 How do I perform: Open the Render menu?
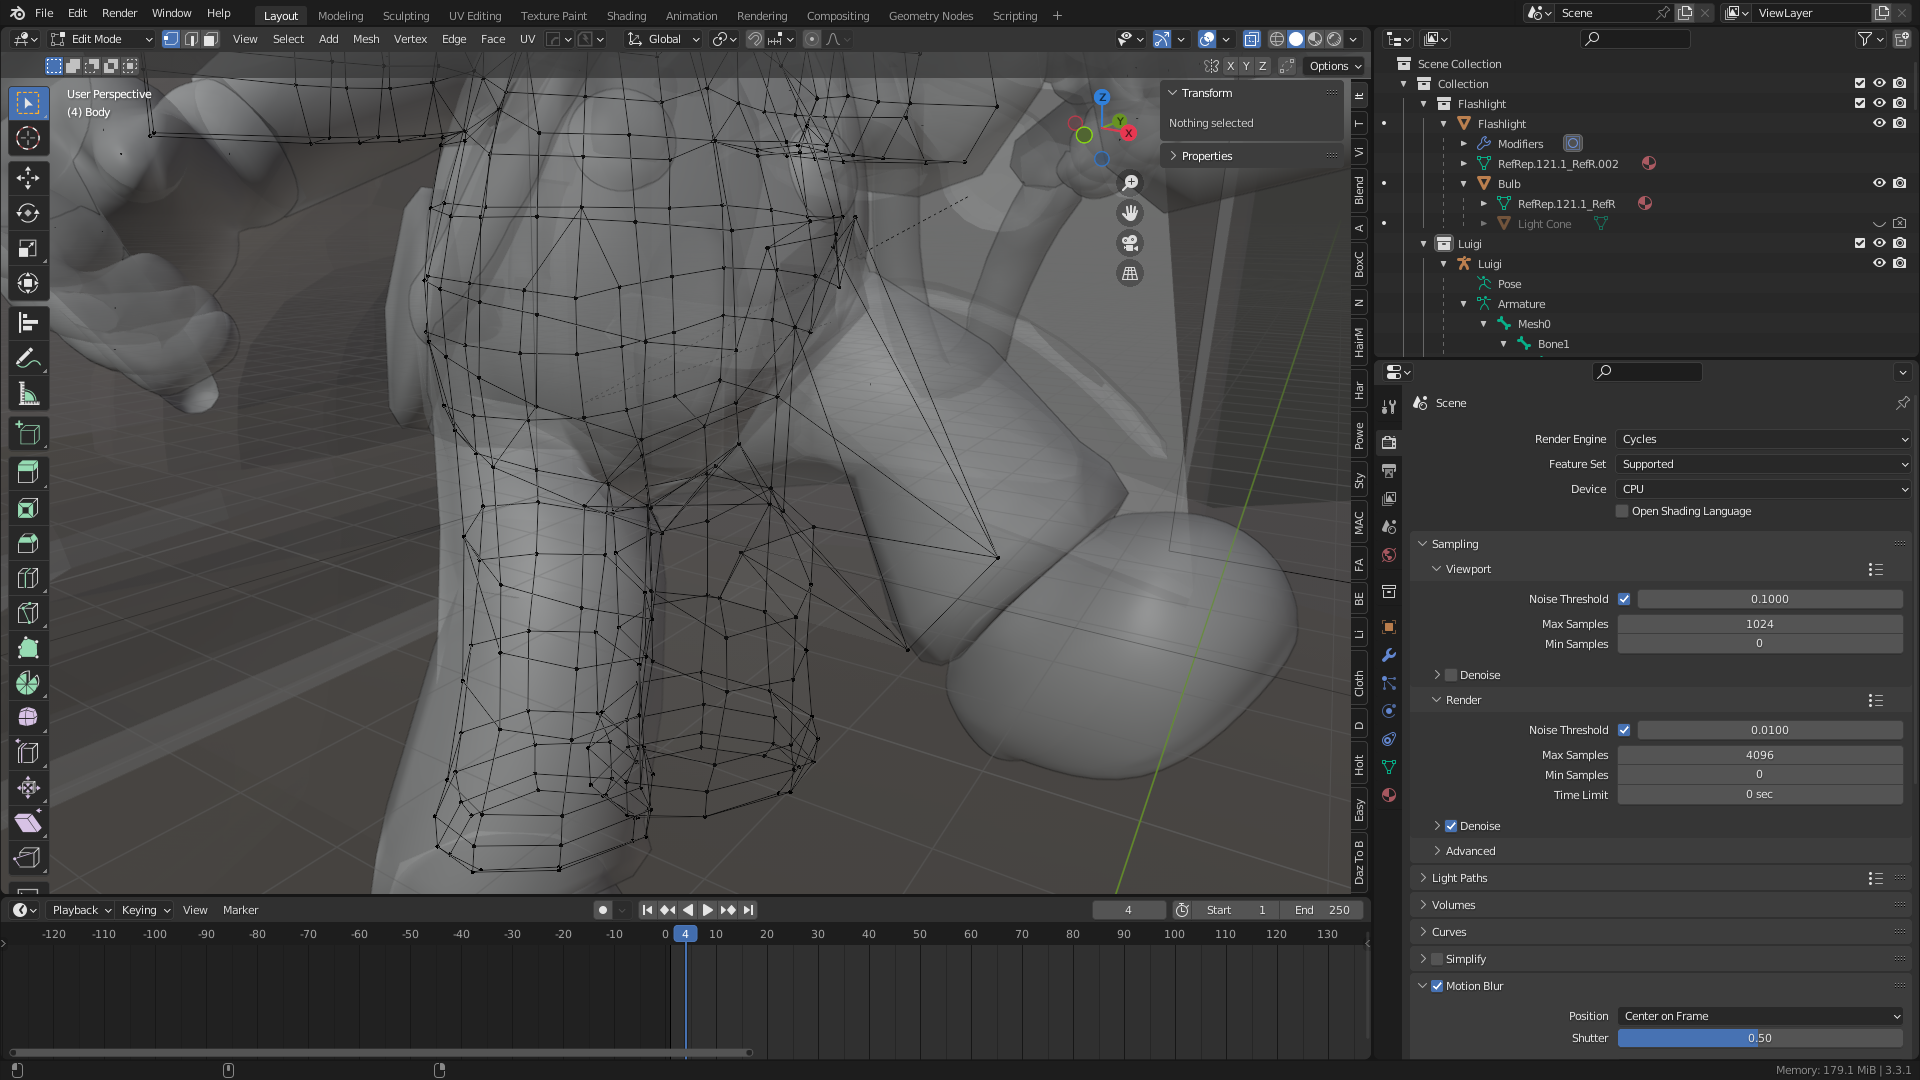[x=119, y=13]
